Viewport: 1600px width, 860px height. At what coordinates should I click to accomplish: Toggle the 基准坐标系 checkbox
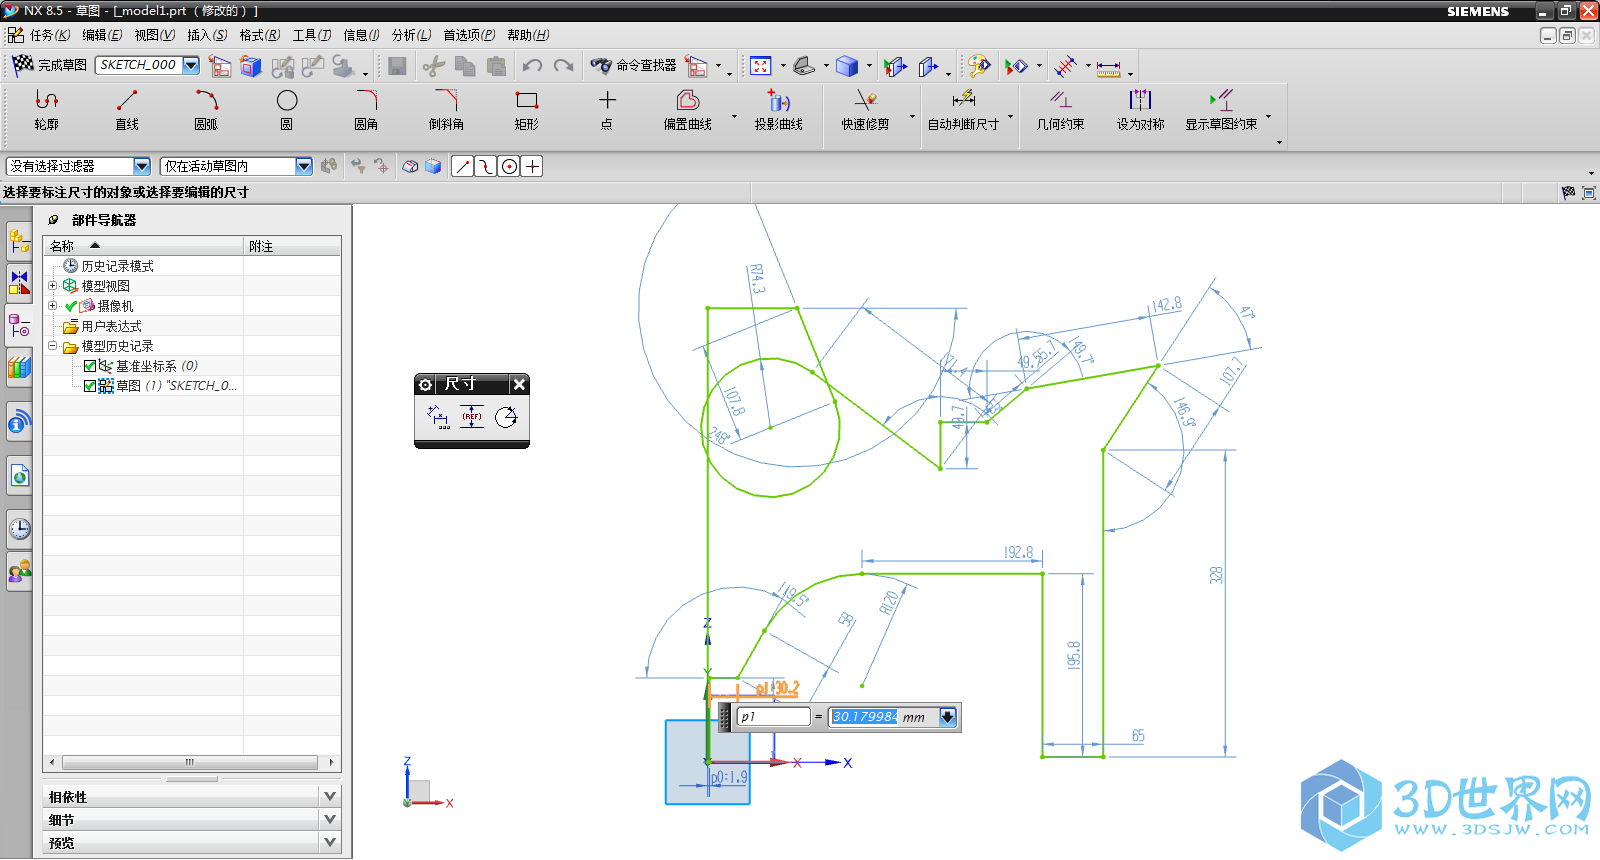90,366
